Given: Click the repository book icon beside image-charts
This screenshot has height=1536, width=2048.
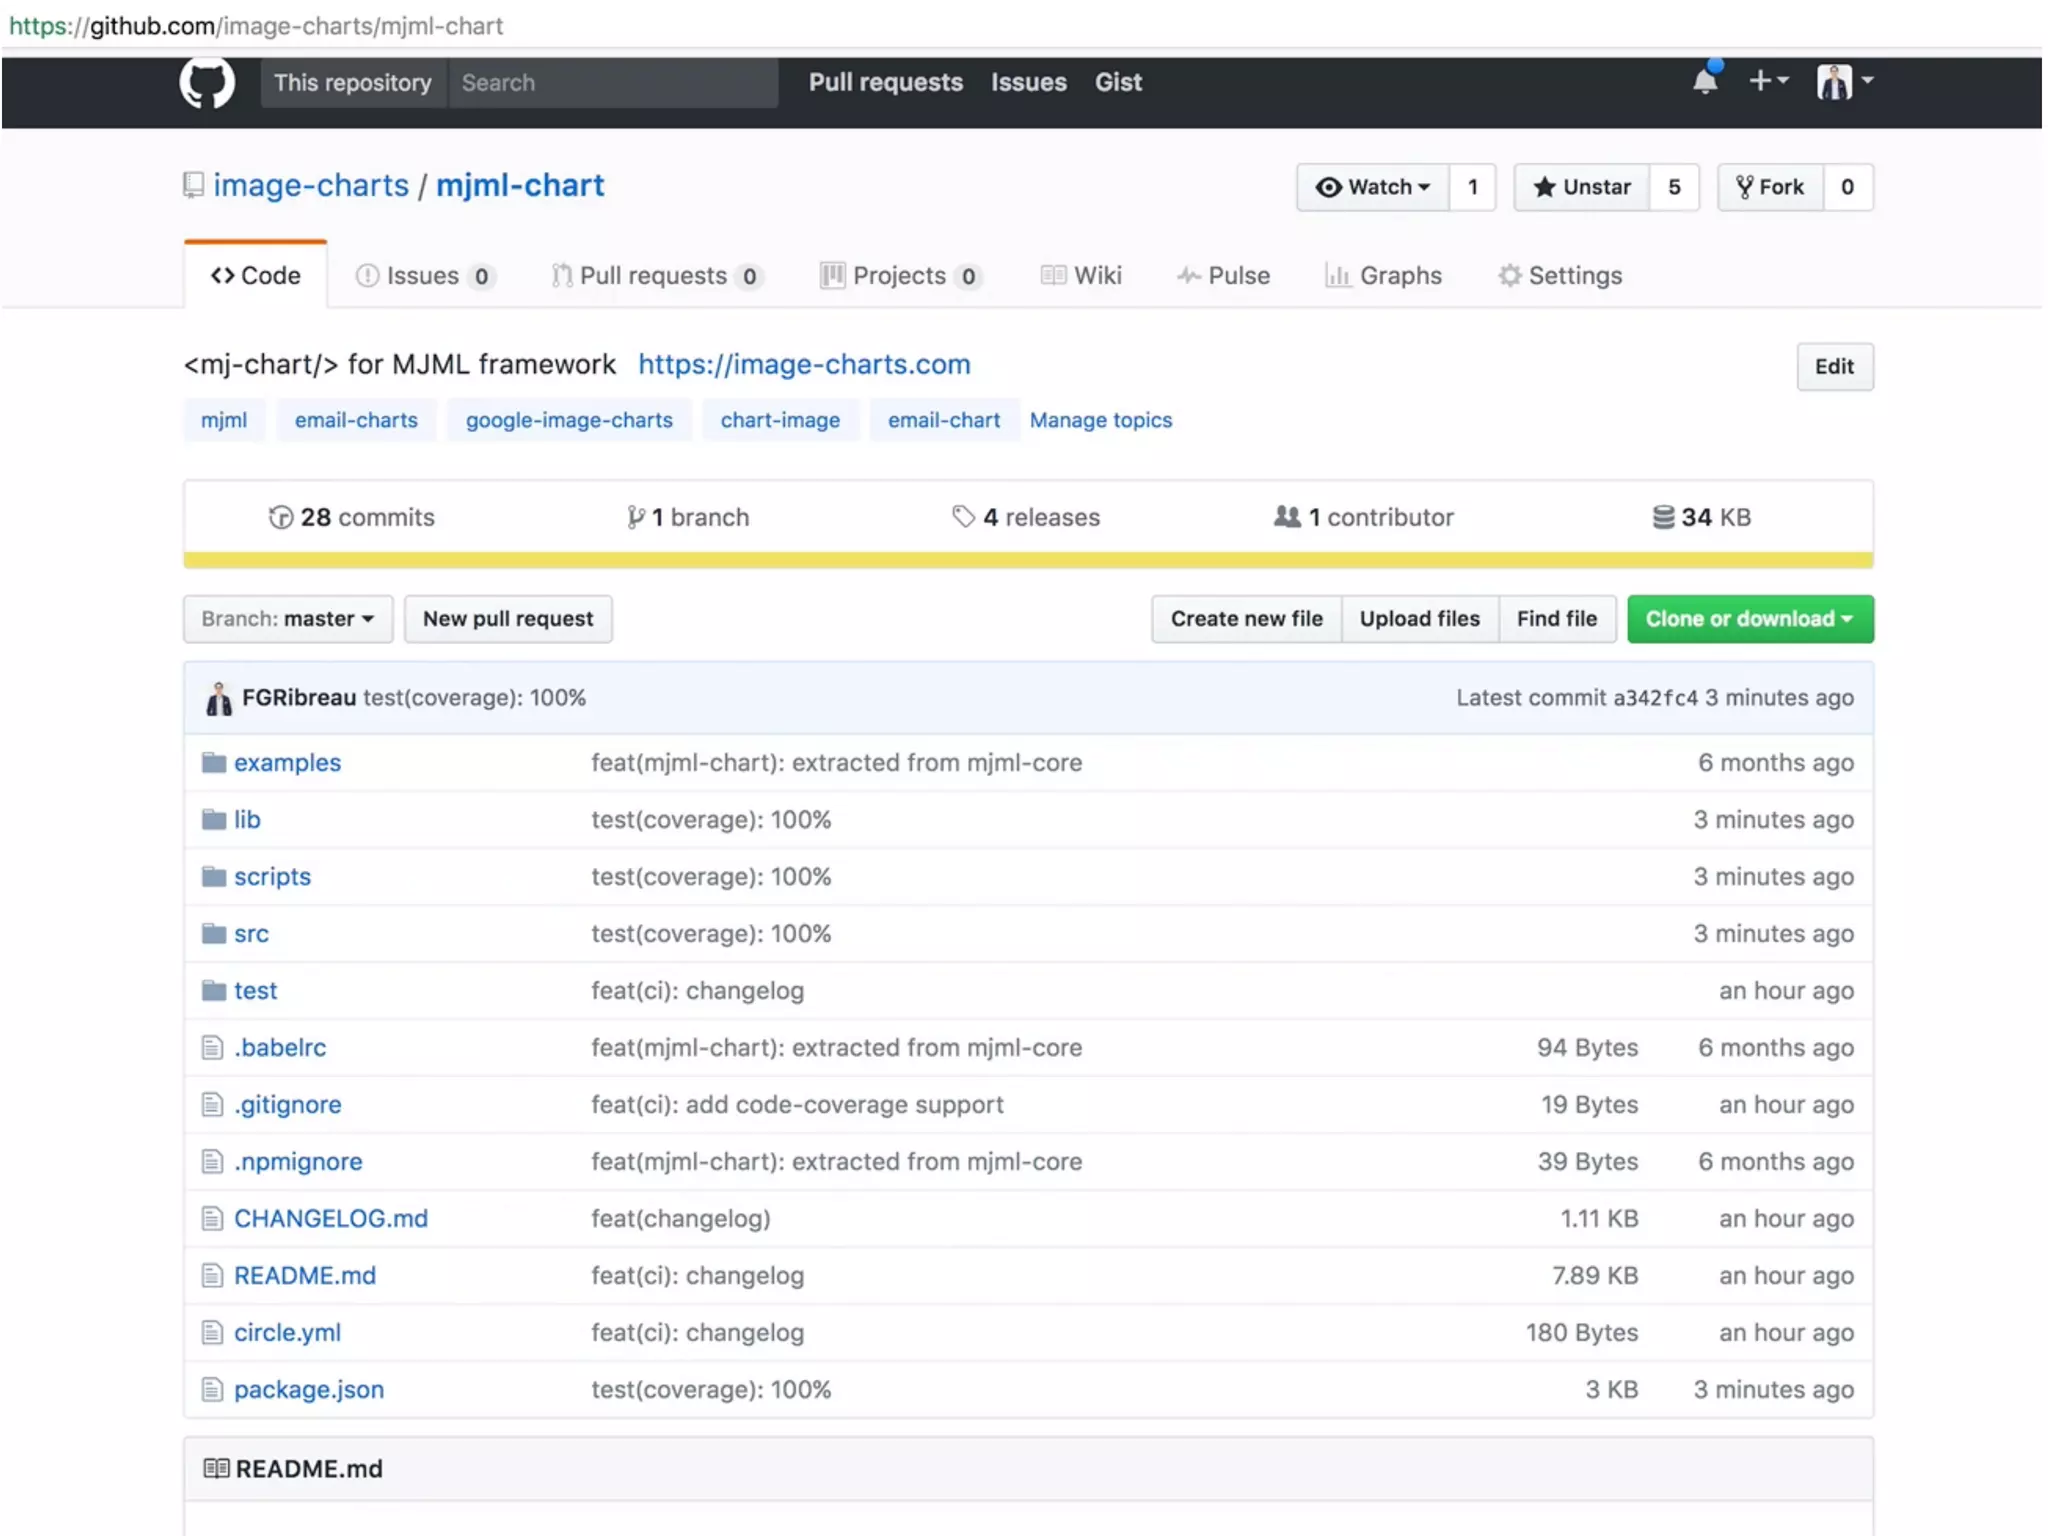Looking at the screenshot, I should tap(194, 186).
